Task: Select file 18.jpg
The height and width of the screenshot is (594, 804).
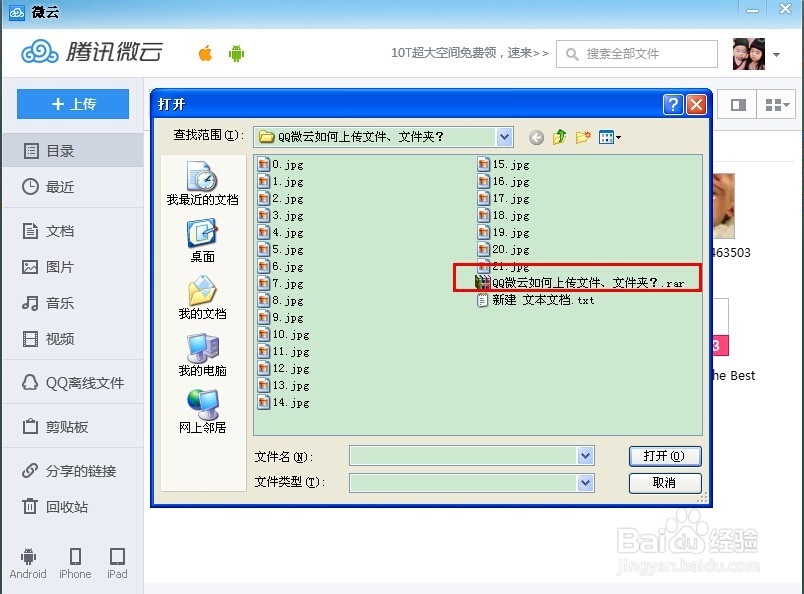Action: pyautogui.click(x=504, y=215)
